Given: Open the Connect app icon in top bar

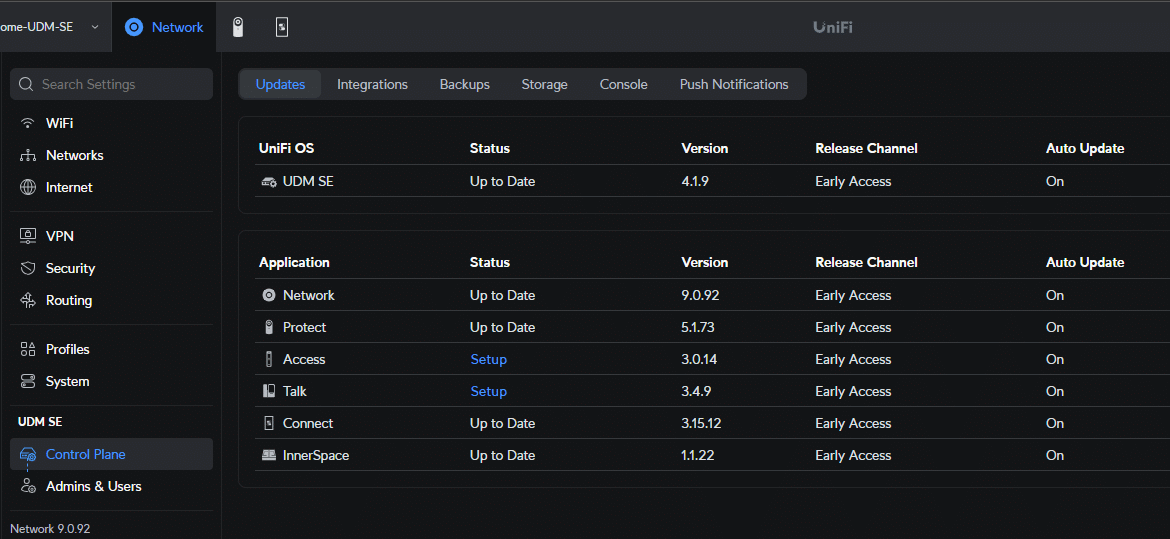Looking at the screenshot, I should tap(282, 28).
